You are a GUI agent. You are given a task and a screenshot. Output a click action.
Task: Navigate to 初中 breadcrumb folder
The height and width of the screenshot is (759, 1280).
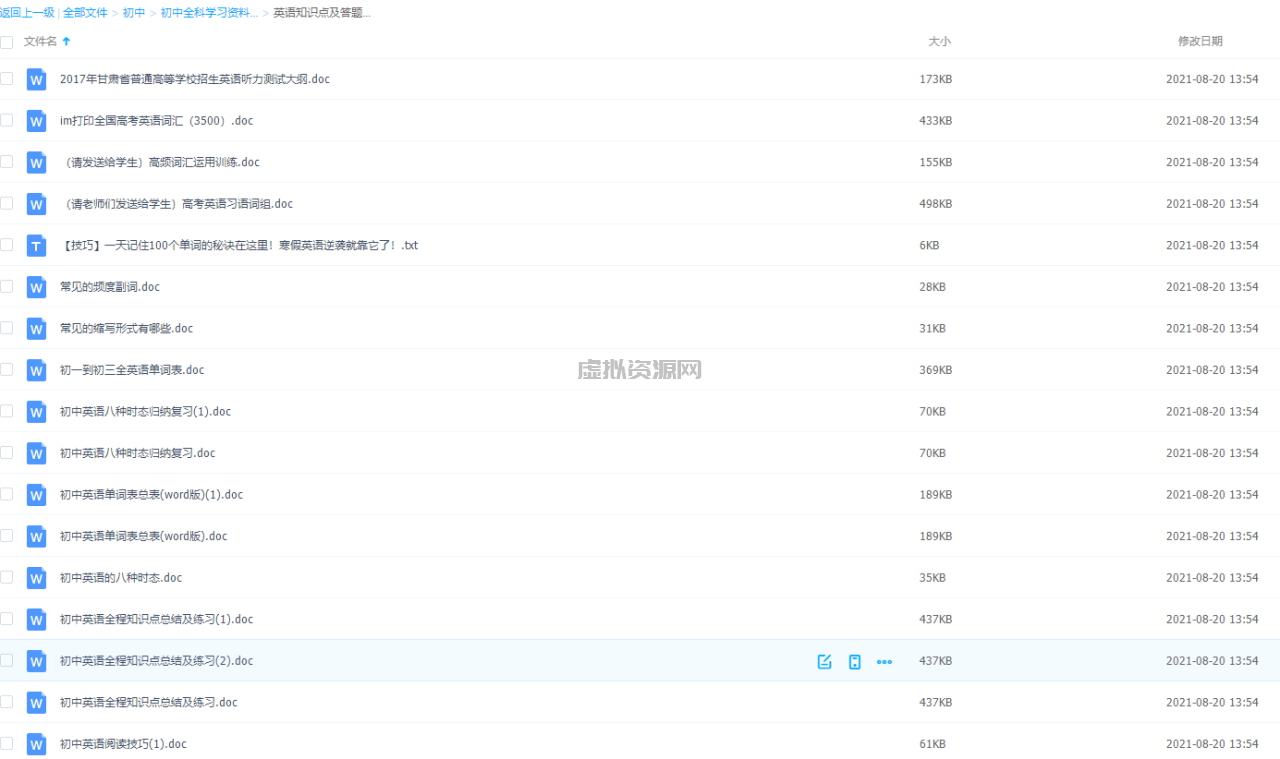click(134, 13)
